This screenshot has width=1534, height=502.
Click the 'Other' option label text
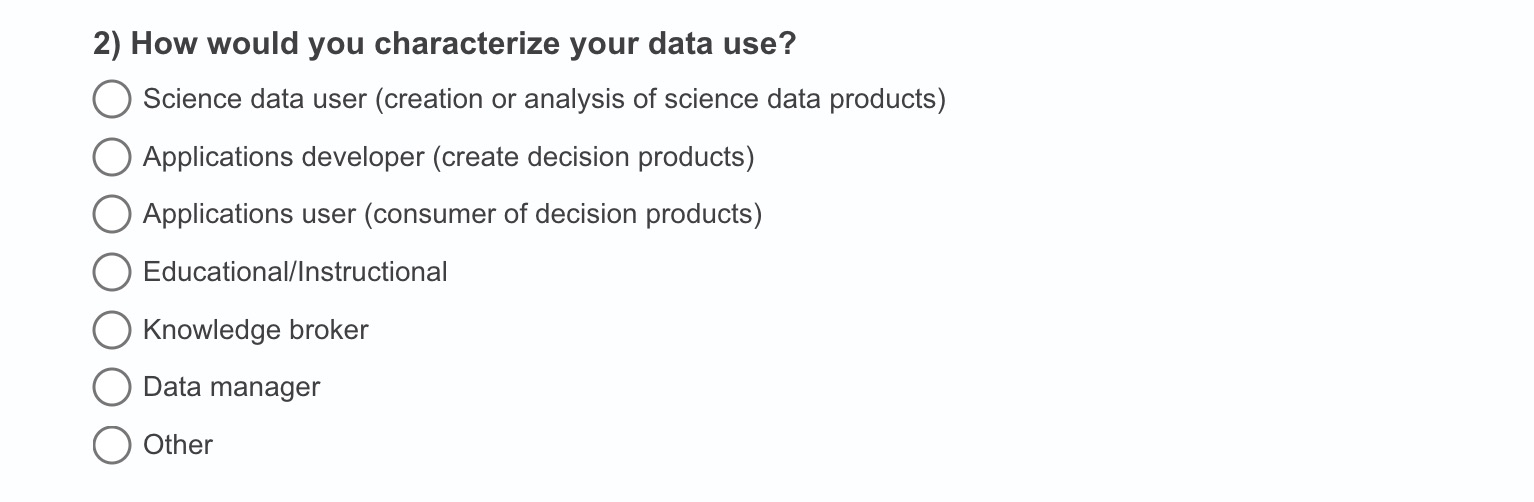click(178, 445)
